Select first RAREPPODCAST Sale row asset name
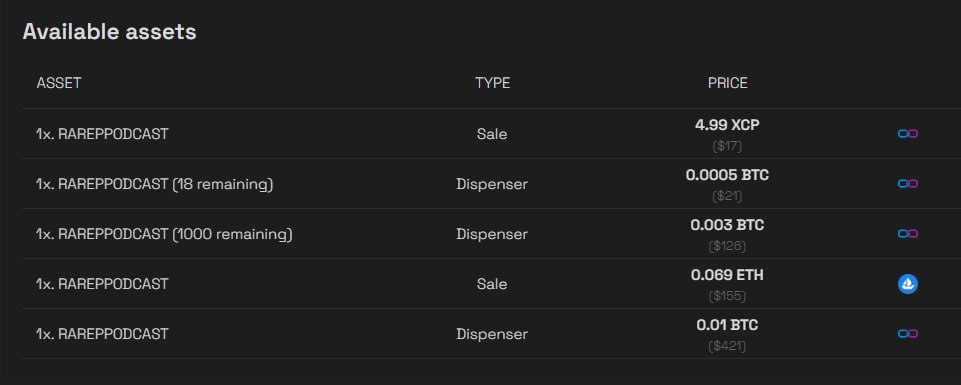Screen dimensions: 961x385 pyautogui.click(x=102, y=134)
